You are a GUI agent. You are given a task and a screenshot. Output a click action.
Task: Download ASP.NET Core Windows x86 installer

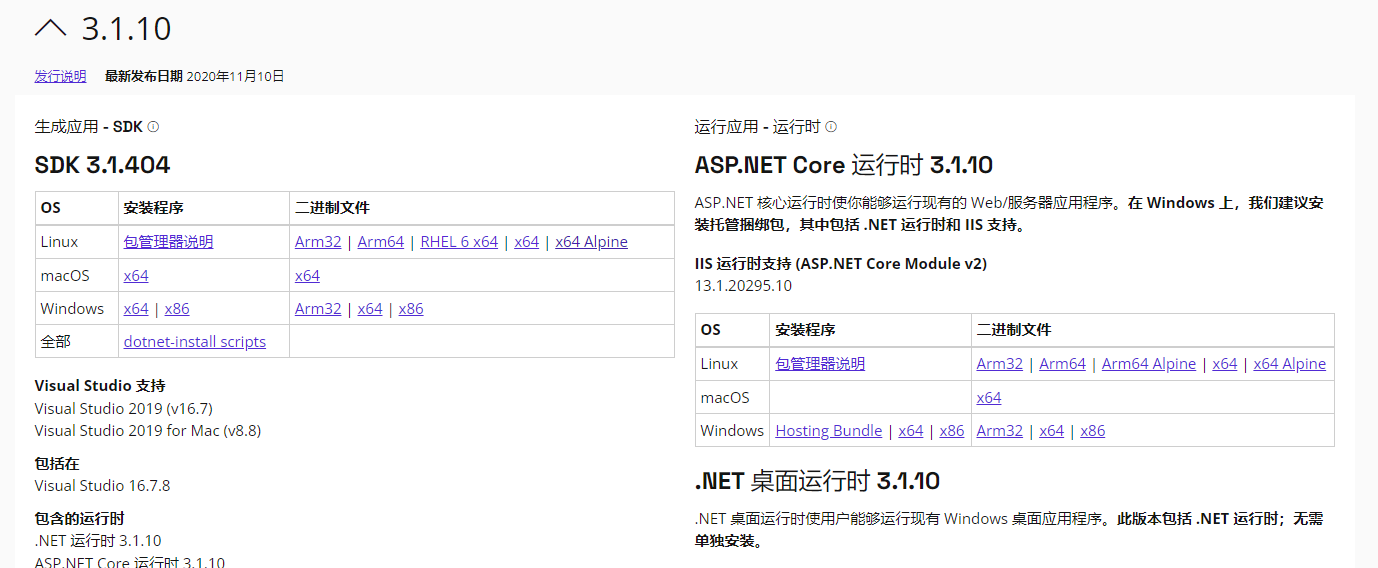(952, 431)
